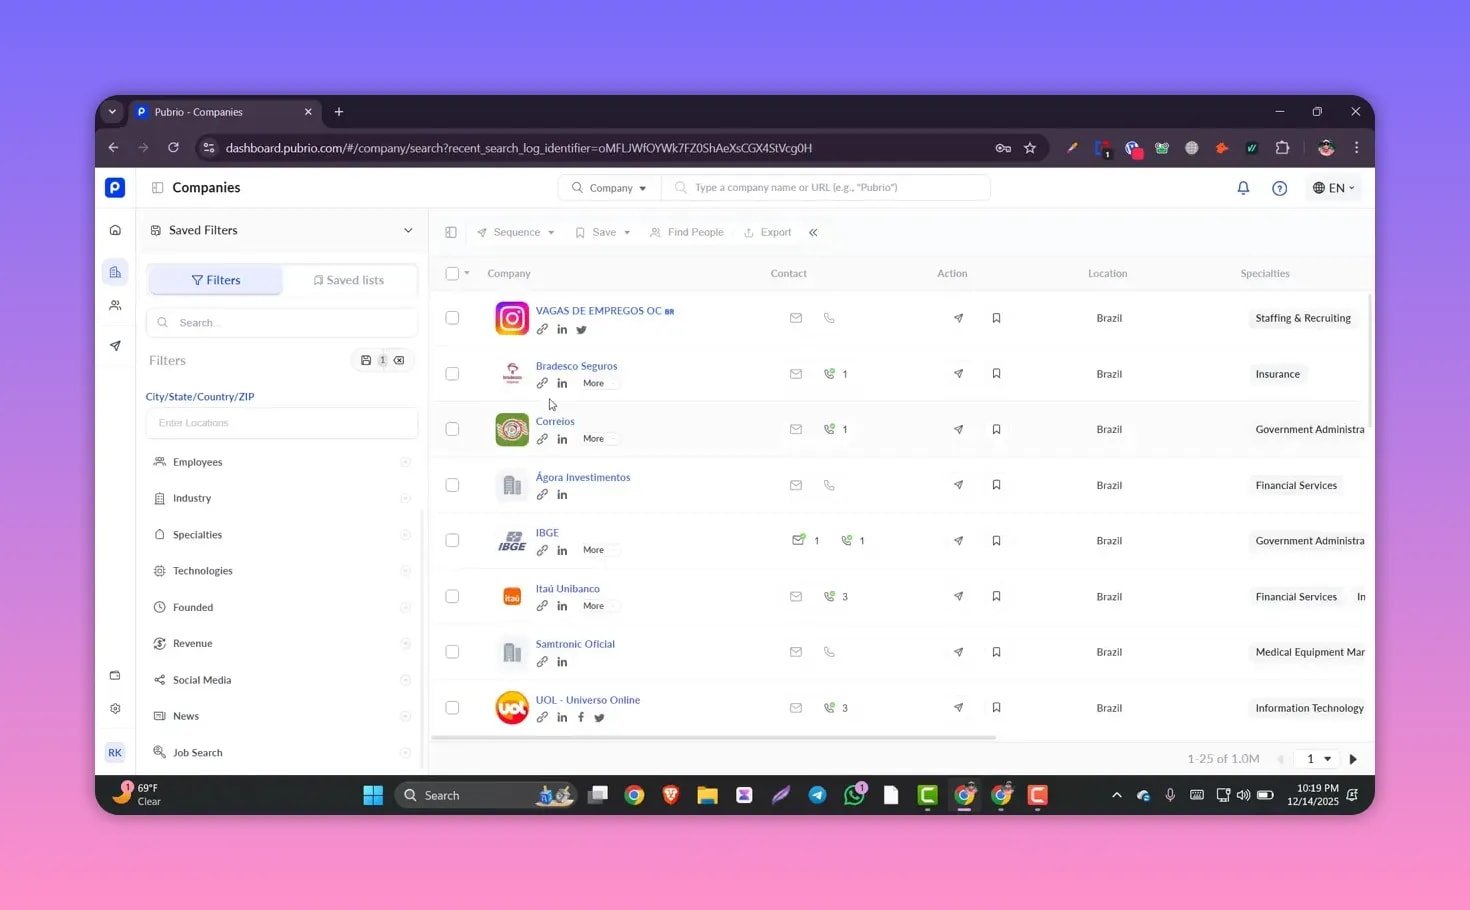Open the Company search type dropdown

pos(609,188)
